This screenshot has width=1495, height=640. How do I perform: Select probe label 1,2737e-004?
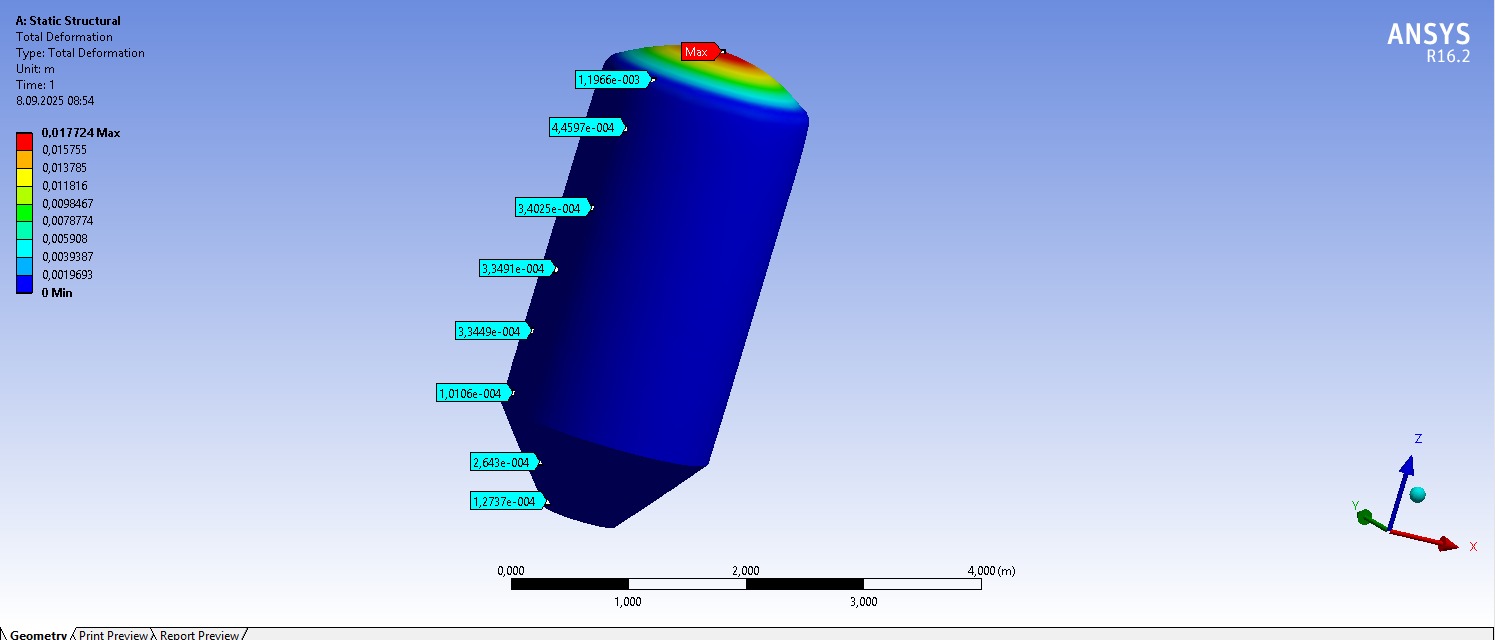coord(504,501)
